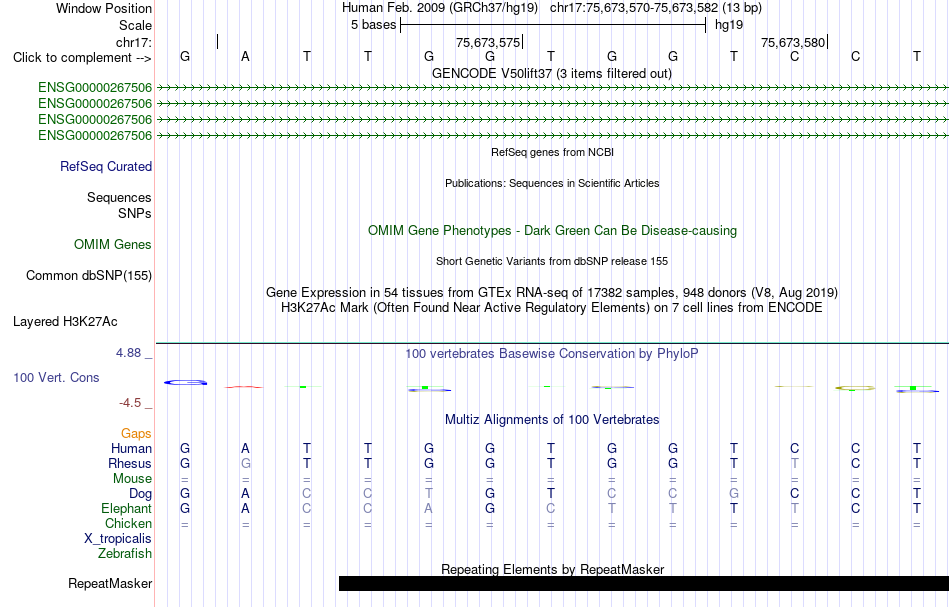Viewport: 950px width, 607px height.
Task: Click the 'Click to complement -->' label
Action: click(82, 58)
